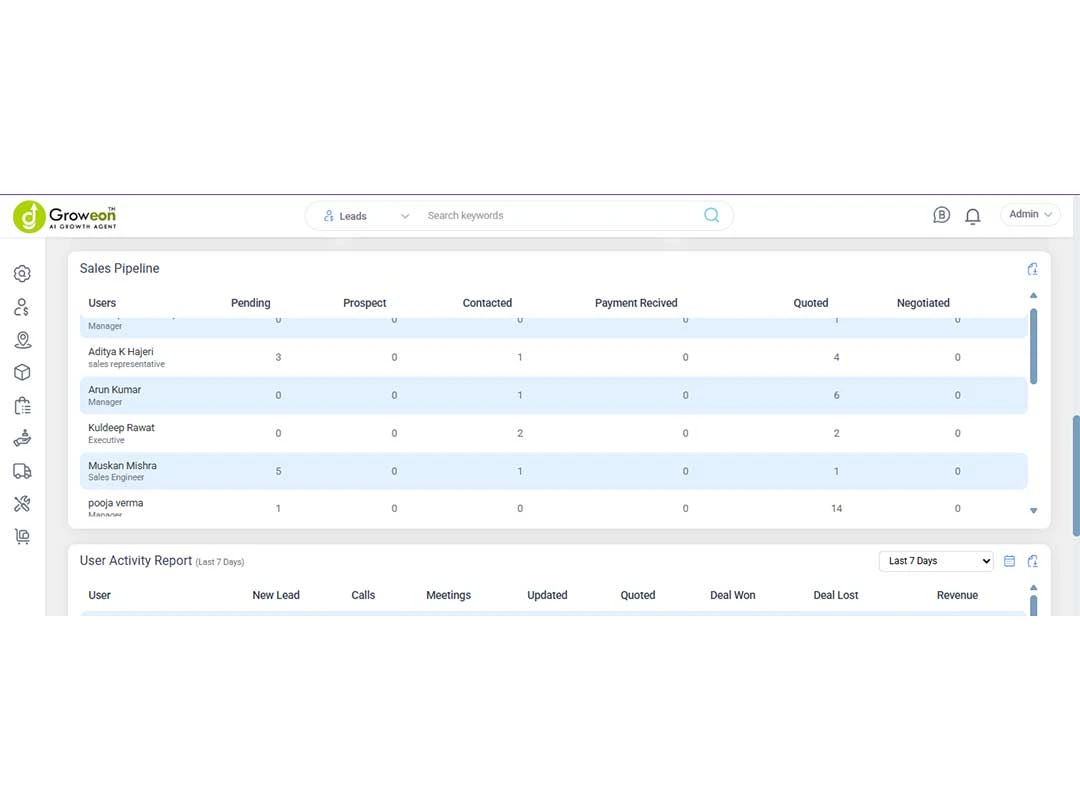Viewport: 1080px width, 810px height.
Task: Click the map location pin icon
Action: pyautogui.click(x=22, y=340)
